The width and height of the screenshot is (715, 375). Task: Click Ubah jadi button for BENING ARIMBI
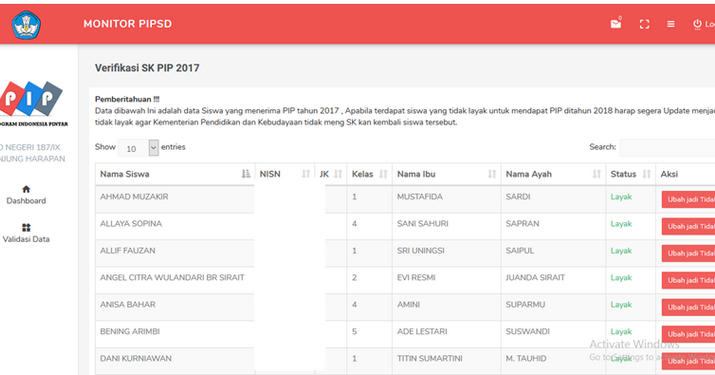pos(688,334)
